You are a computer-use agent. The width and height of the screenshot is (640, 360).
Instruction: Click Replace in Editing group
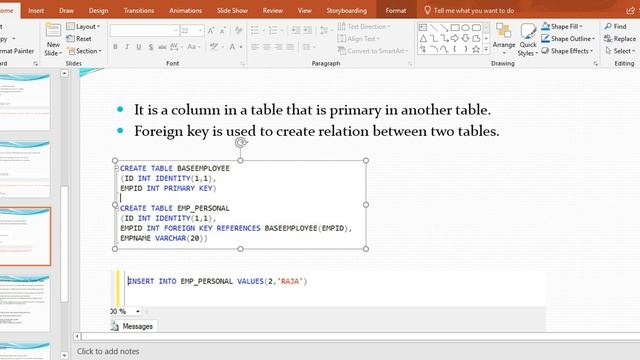click(620, 39)
